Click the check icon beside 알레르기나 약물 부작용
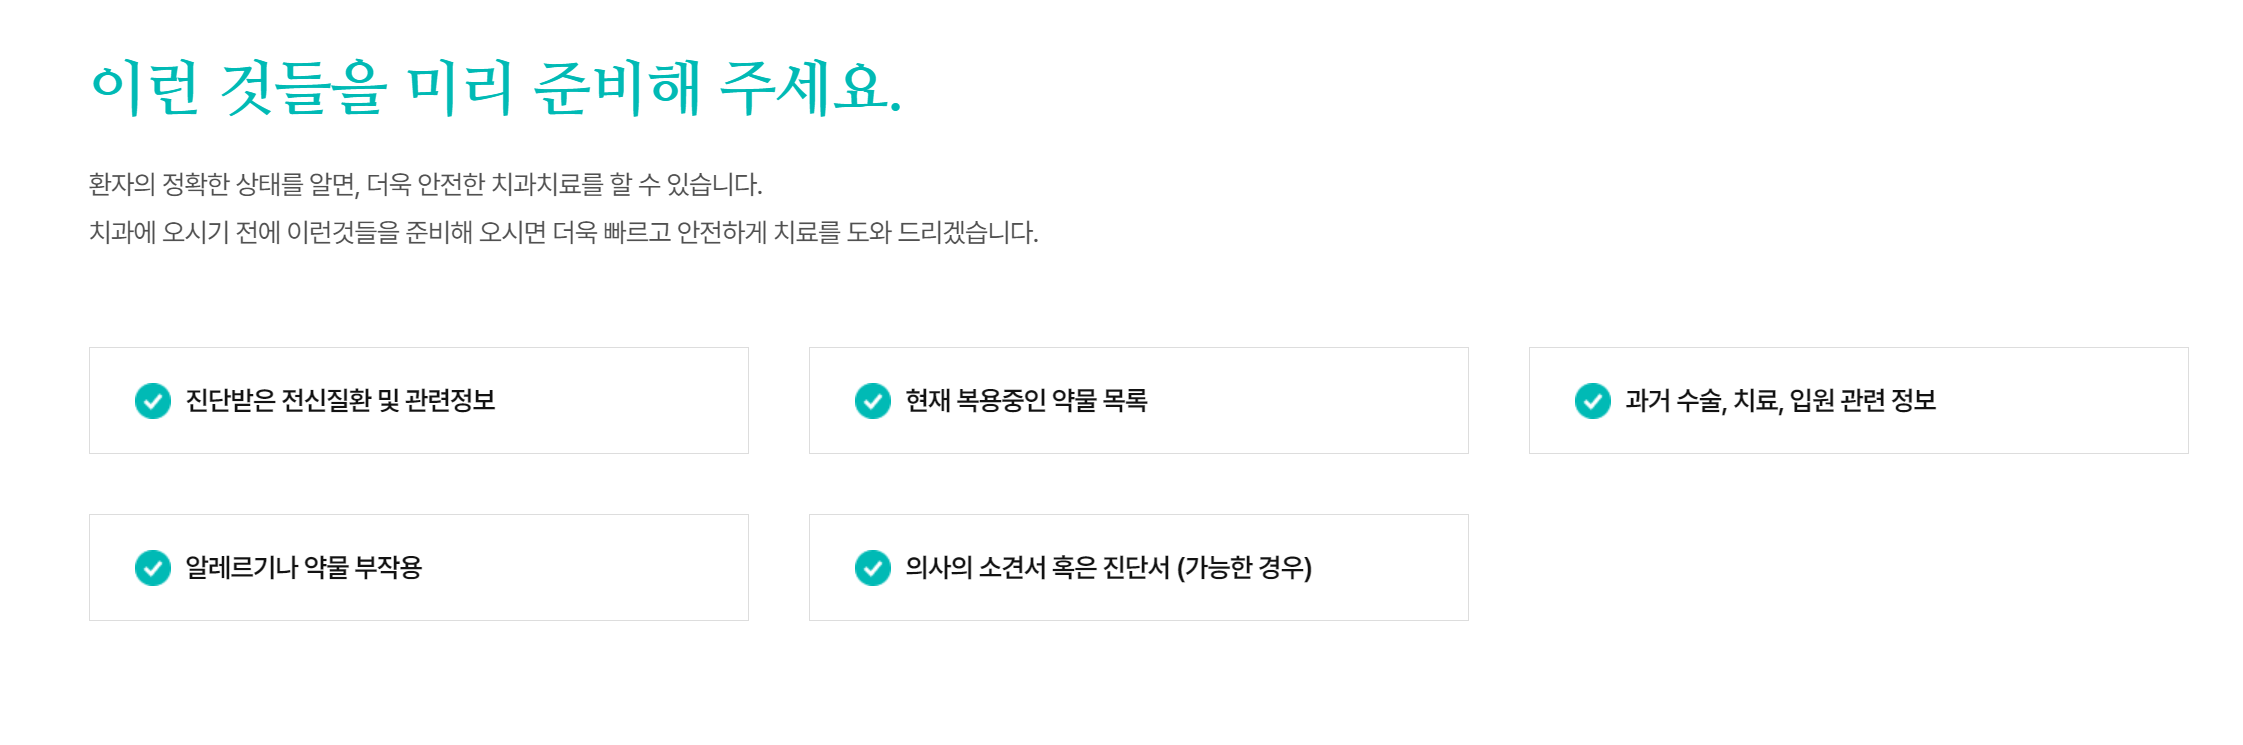Screen dimensions: 2243x745 click(153, 568)
